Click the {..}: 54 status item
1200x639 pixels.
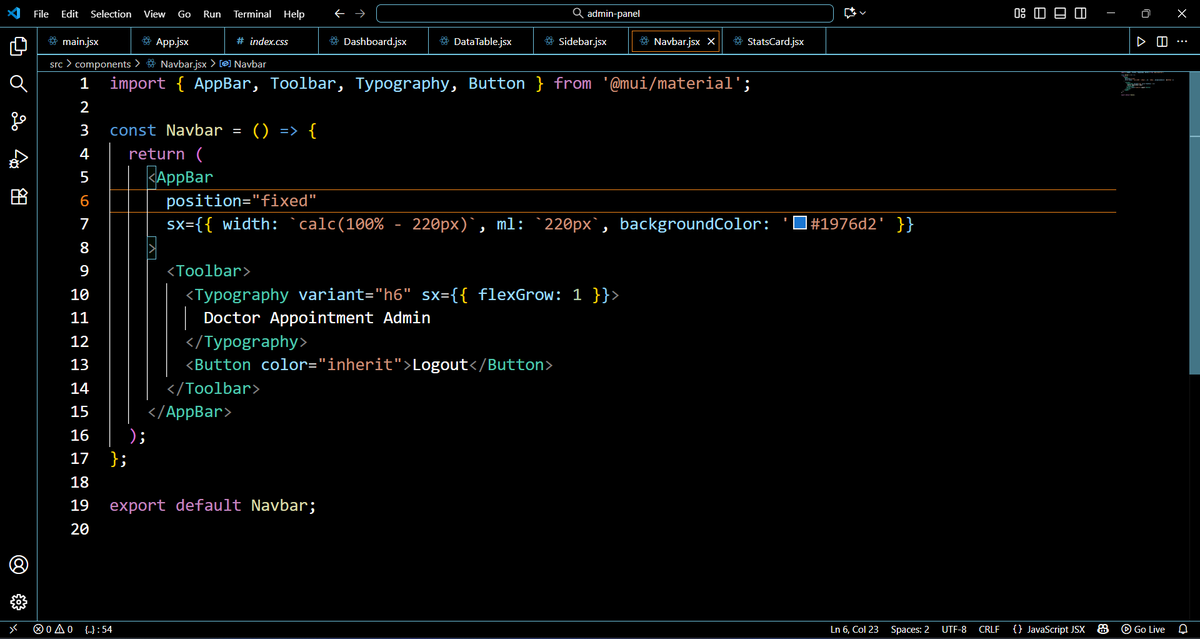(99, 629)
